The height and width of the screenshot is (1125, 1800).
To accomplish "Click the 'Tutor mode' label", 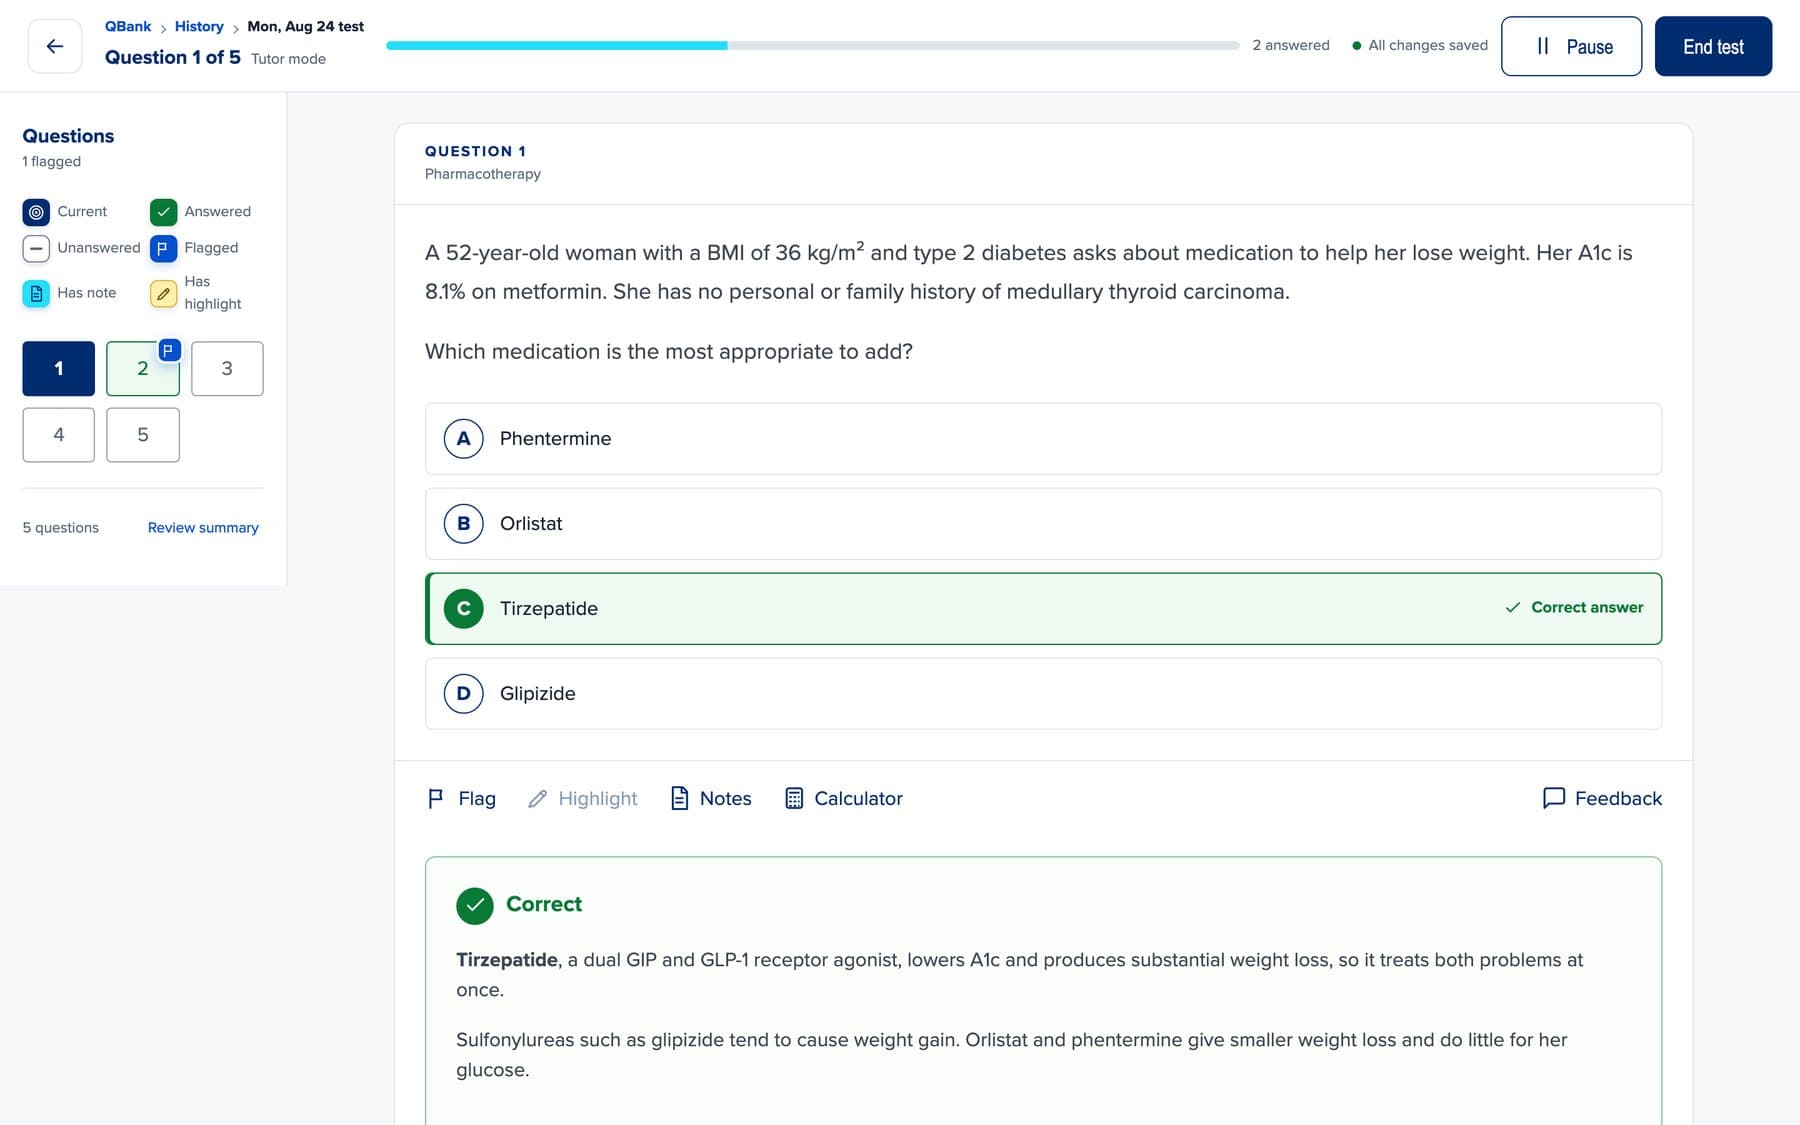I will coord(288,59).
